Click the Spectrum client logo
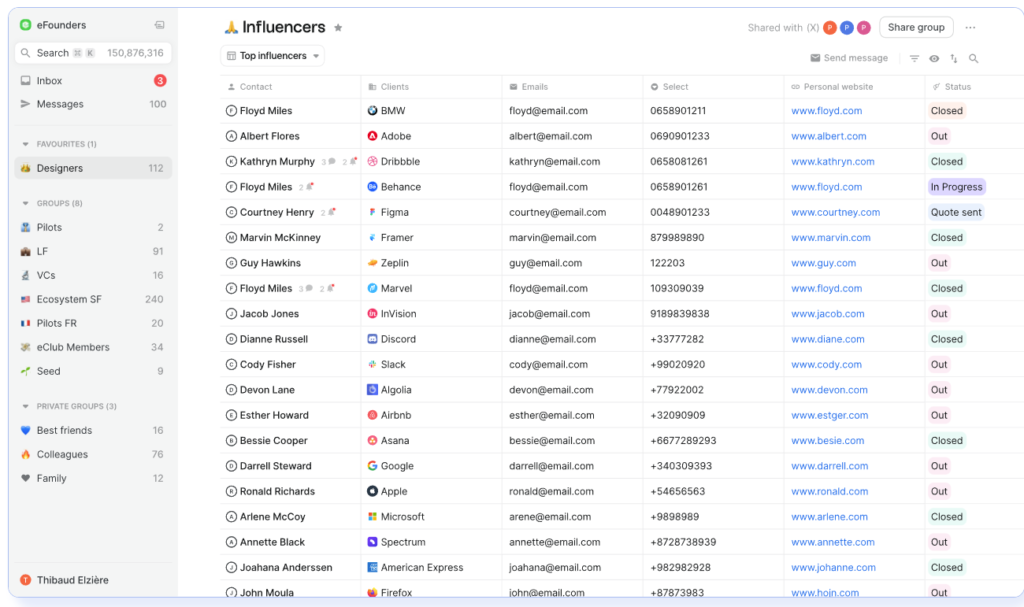Screen dimensions: 1024x607 pos(372,542)
